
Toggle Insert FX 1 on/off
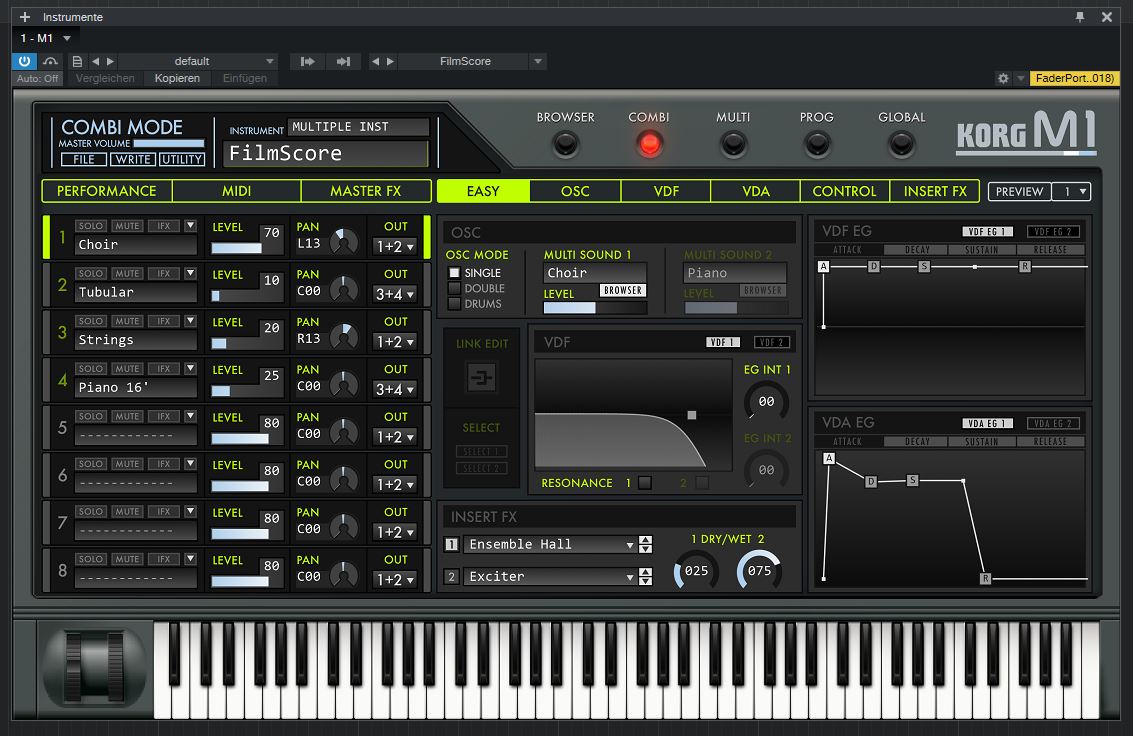(452, 545)
